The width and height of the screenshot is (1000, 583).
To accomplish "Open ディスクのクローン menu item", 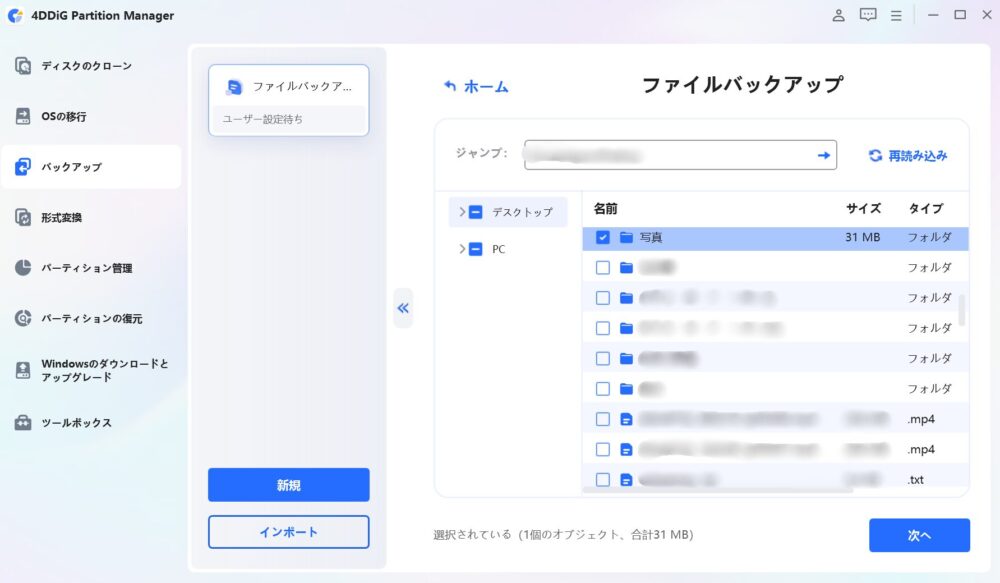I will pos(91,66).
